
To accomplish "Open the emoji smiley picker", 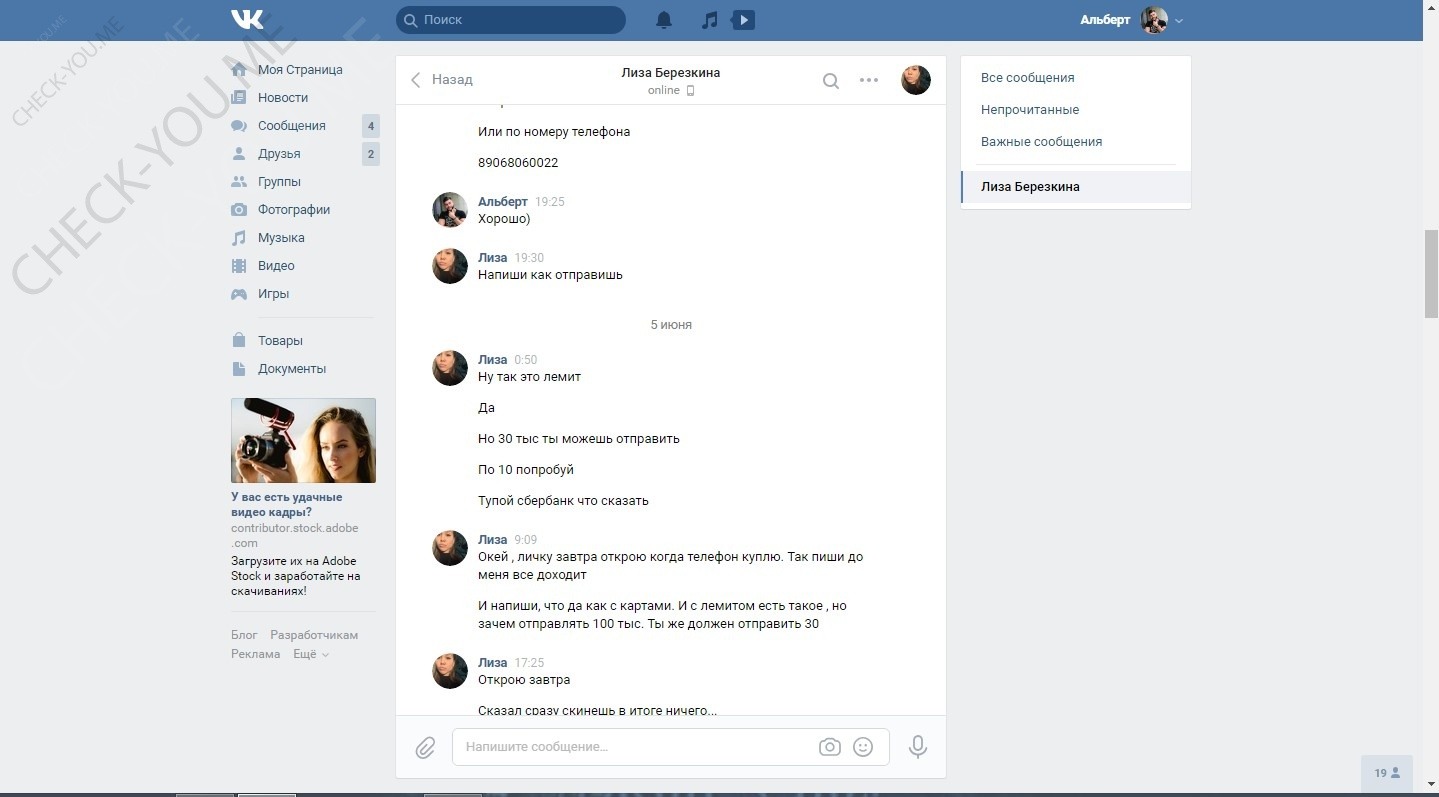I will [863, 747].
